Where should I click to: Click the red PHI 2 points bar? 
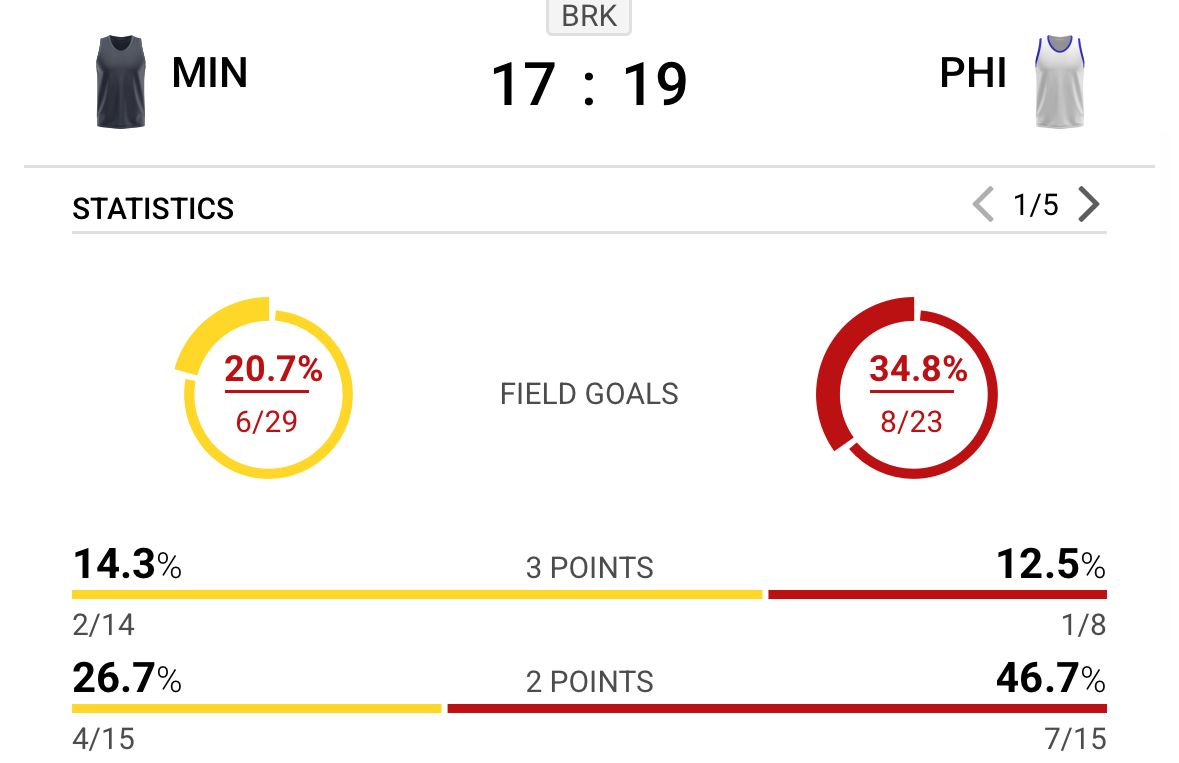(777, 709)
